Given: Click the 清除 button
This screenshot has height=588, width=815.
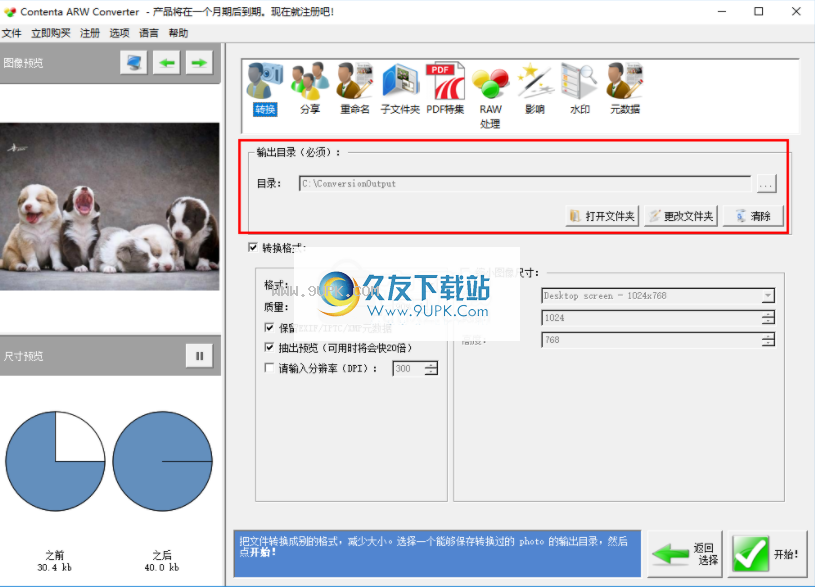Looking at the screenshot, I should [753, 216].
